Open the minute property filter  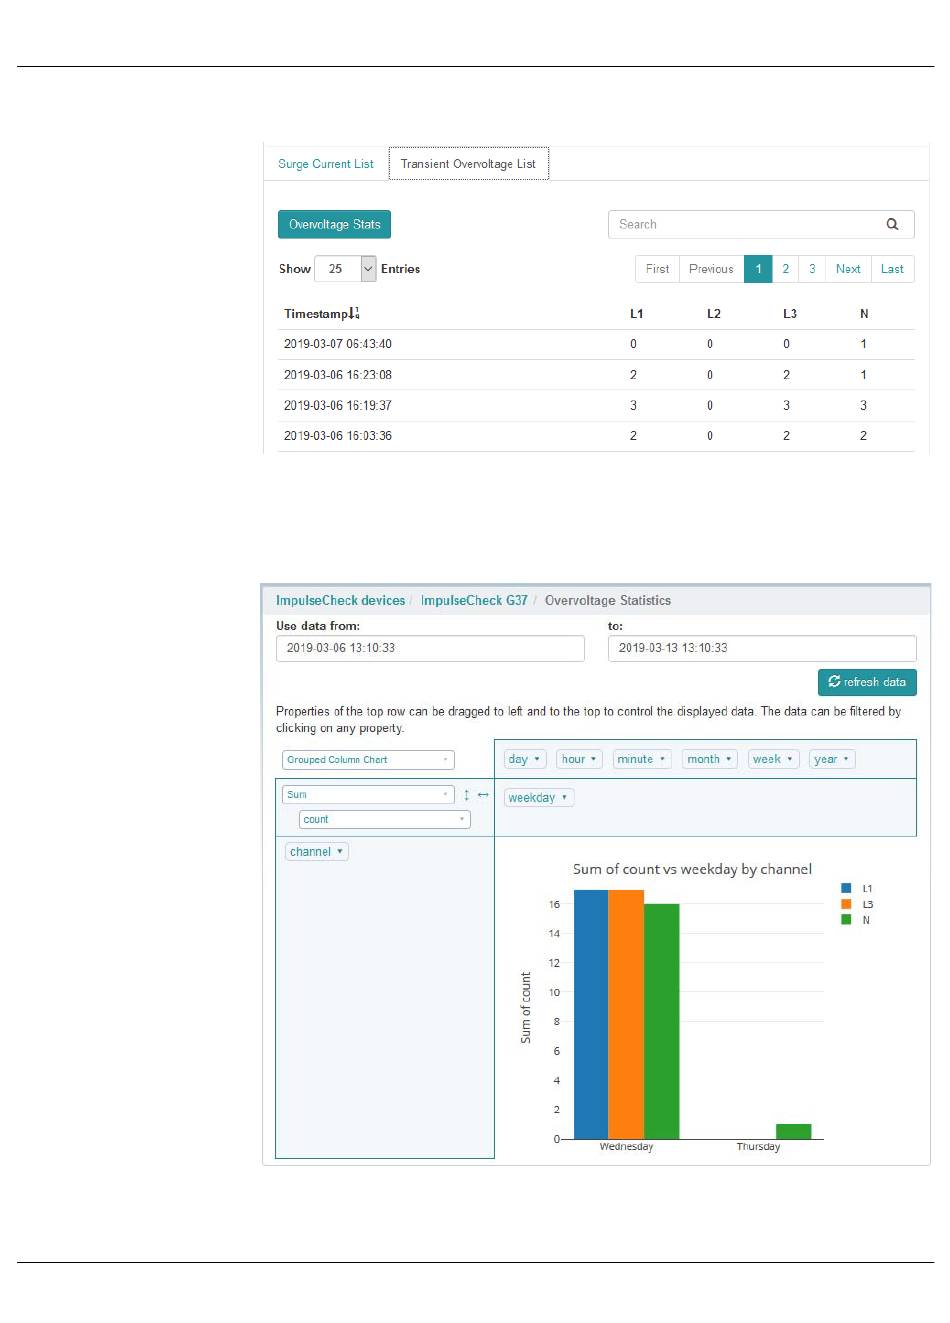click(642, 759)
